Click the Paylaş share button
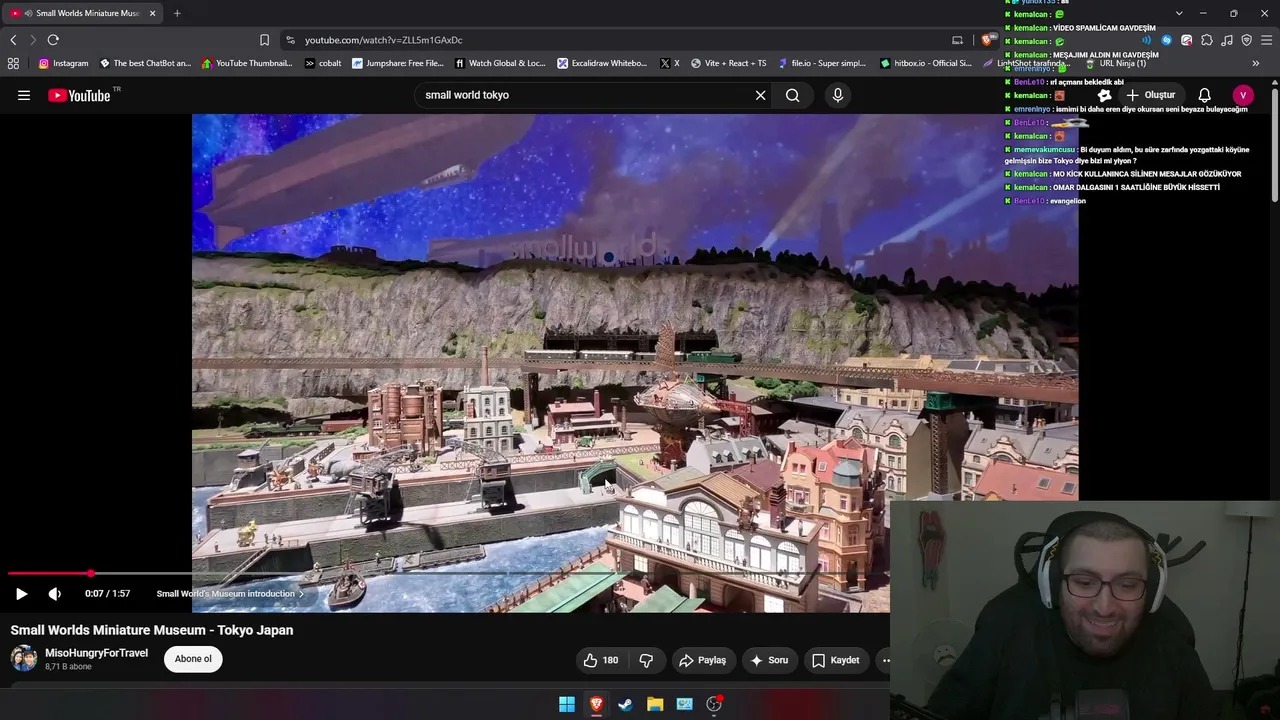The image size is (1280, 720). pyautogui.click(x=702, y=660)
